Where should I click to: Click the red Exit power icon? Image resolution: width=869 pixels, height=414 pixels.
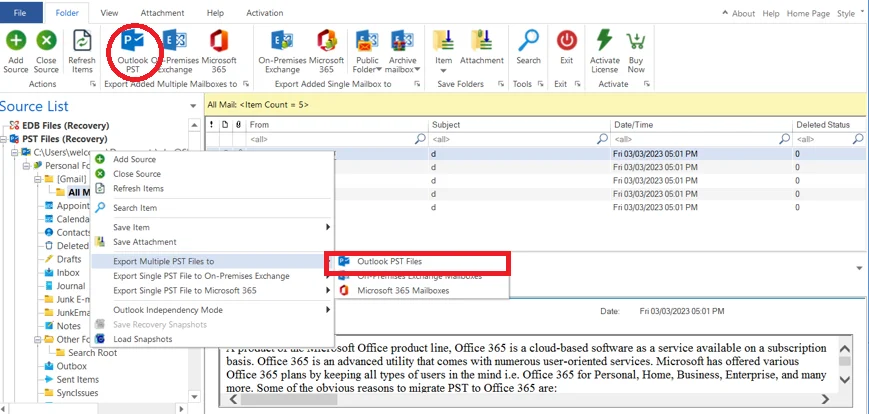[x=566, y=40]
